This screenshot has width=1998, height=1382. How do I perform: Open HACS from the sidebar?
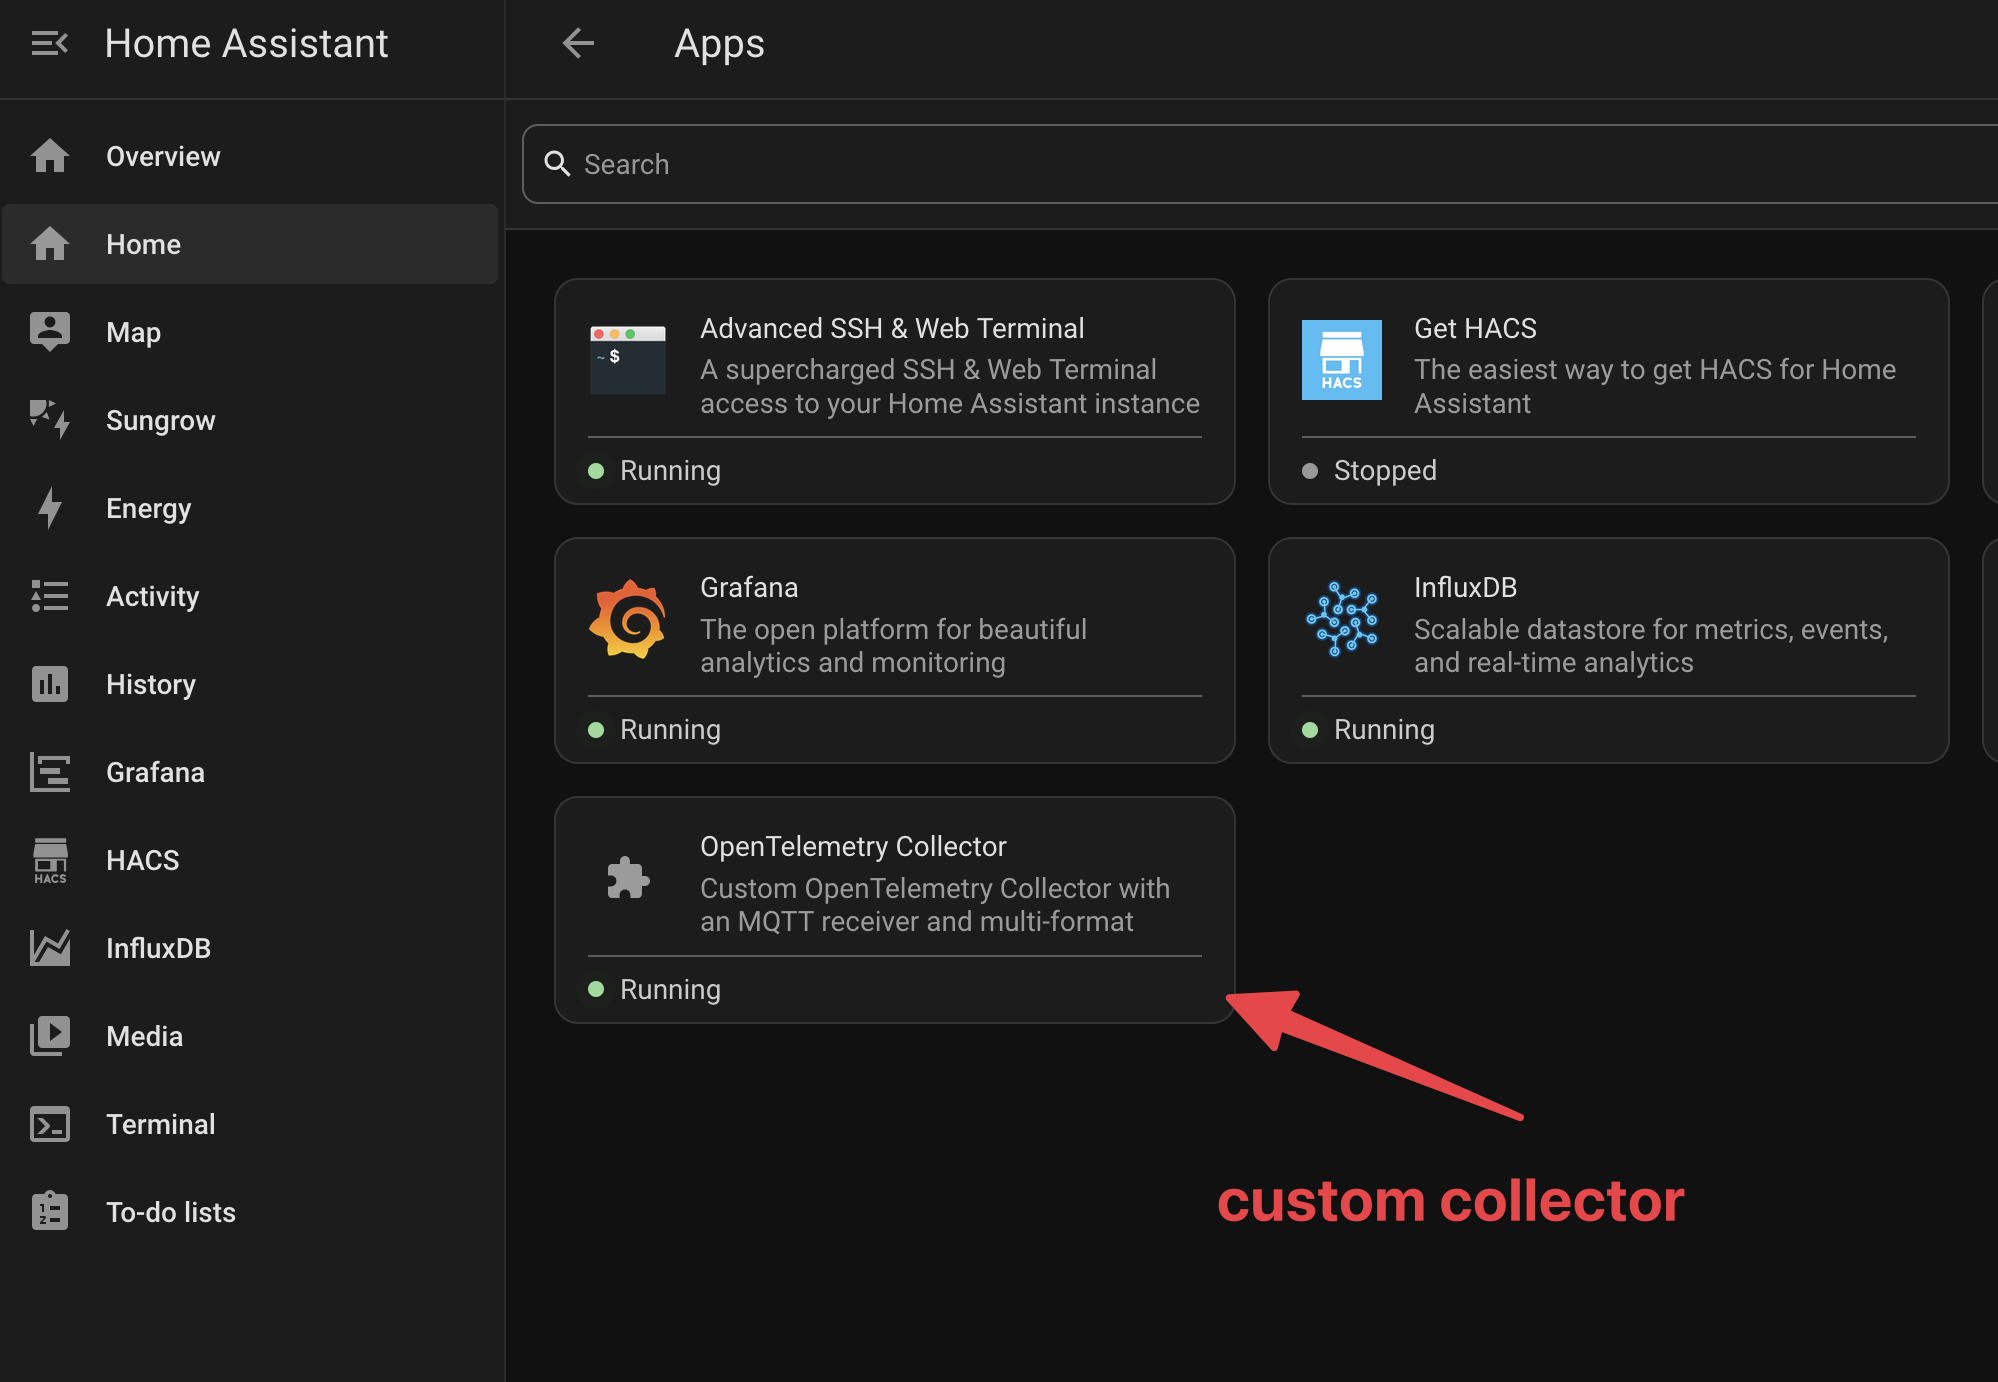click(x=250, y=860)
